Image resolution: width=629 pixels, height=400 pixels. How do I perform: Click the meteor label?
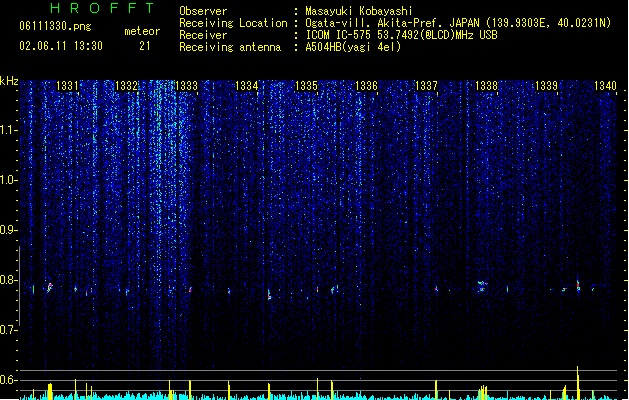tap(142, 31)
